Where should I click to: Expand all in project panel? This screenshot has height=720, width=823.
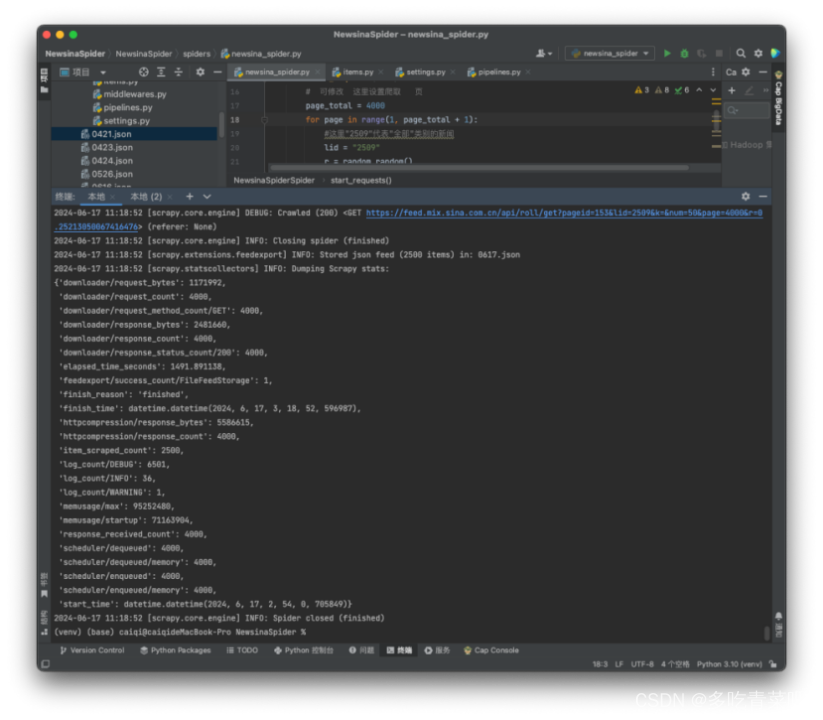pos(161,72)
